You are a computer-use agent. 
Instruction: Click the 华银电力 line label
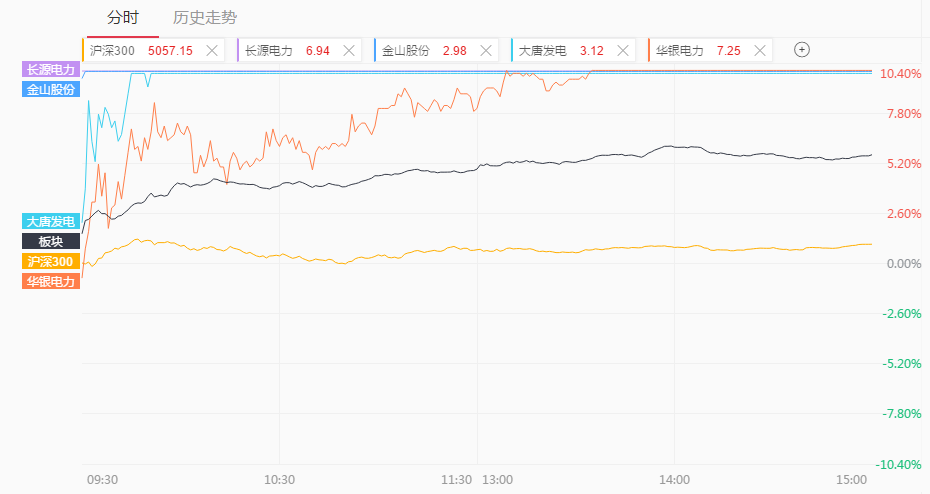(x=50, y=281)
